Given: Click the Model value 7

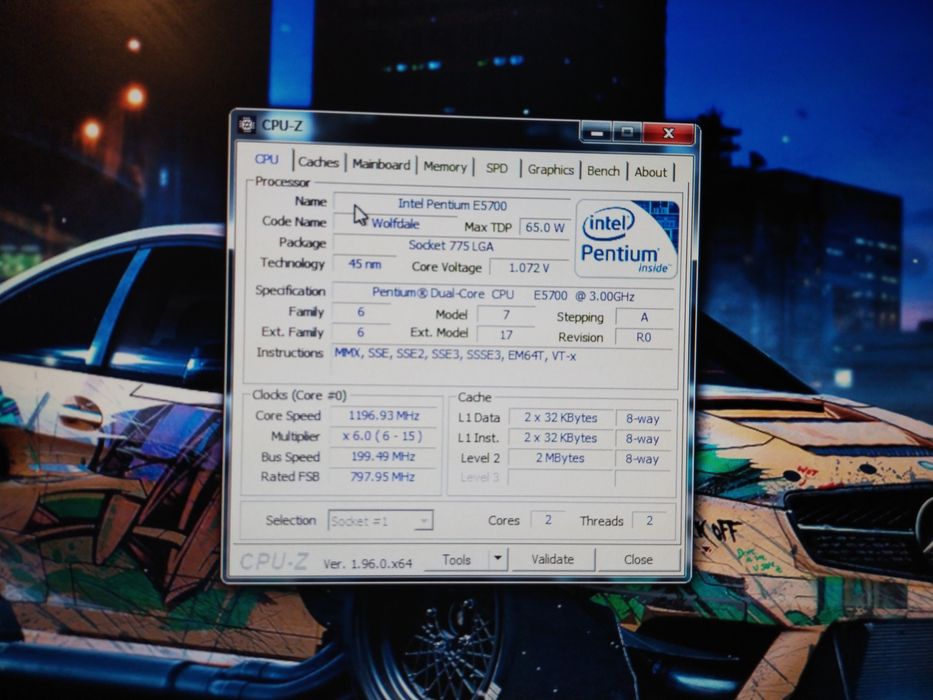Looking at the screenshot, I should (x=506, y=314).
